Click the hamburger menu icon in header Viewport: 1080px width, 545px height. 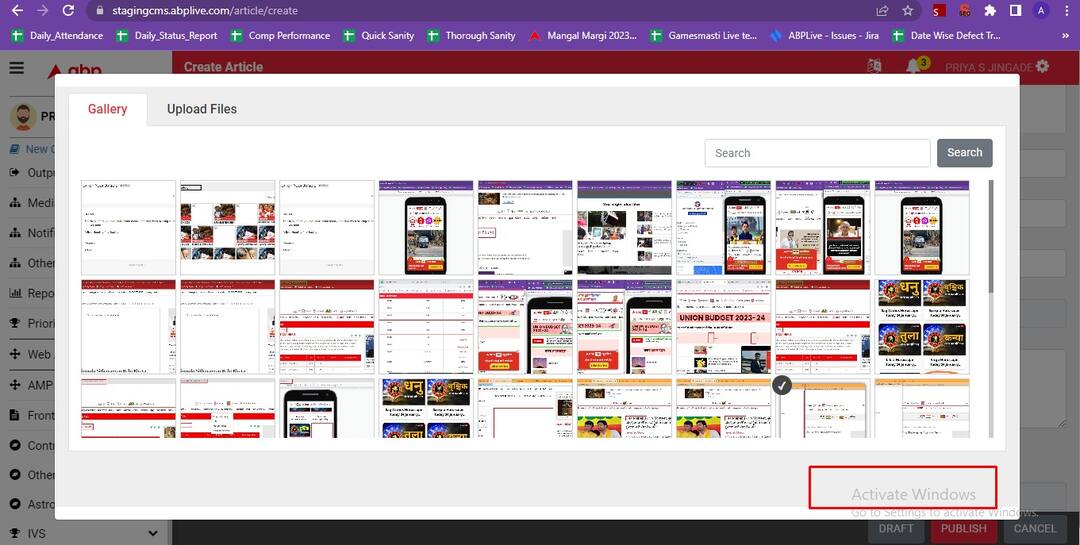tap(17, 68)
